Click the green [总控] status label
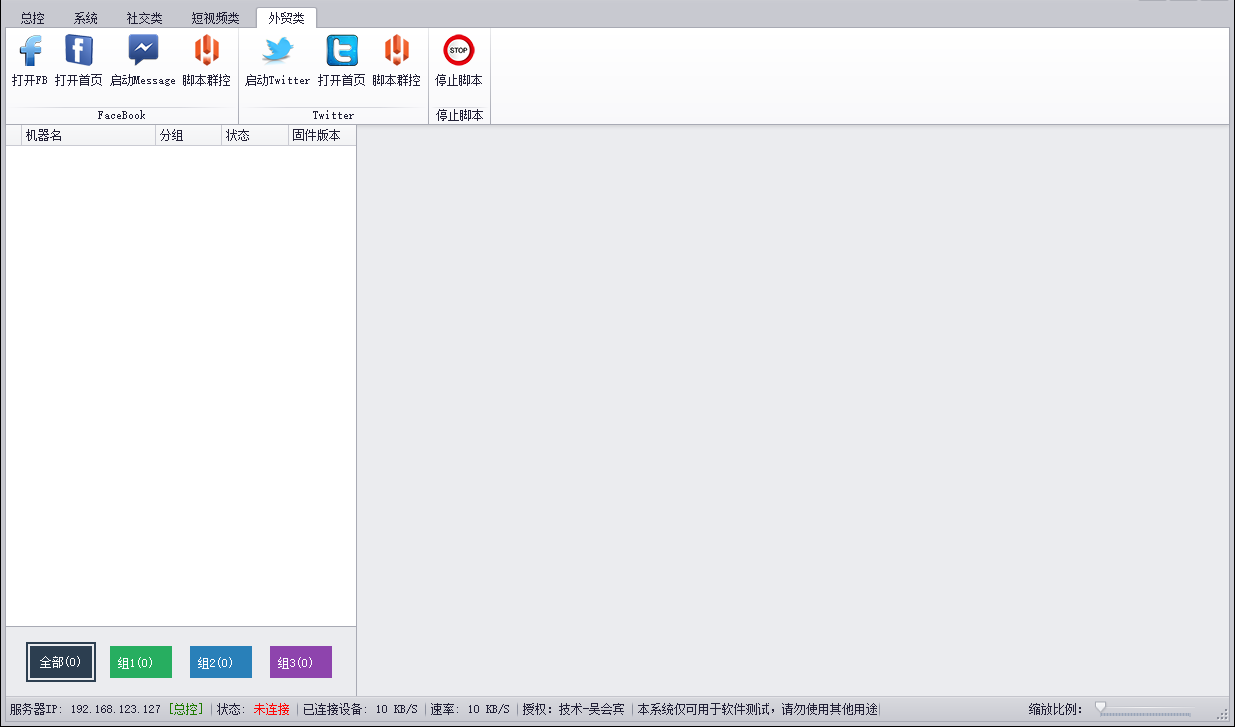This screenshot has height=727, width=1235. tap(186, 709)
